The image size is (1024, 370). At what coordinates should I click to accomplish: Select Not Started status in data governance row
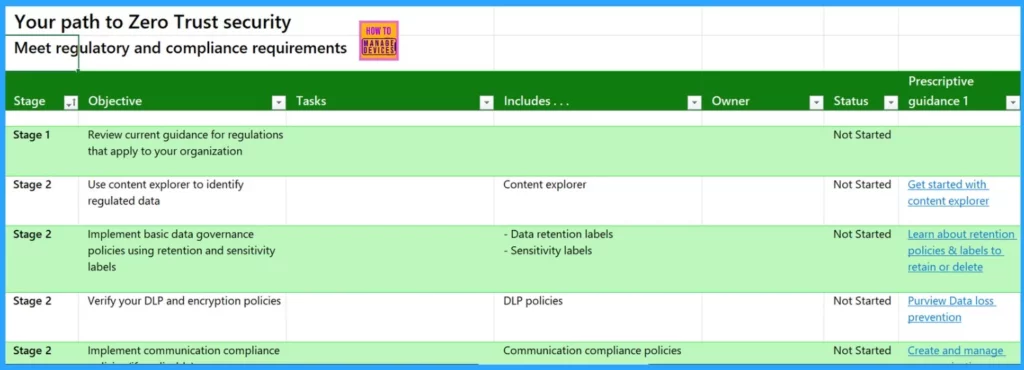[x=861, y=258]
